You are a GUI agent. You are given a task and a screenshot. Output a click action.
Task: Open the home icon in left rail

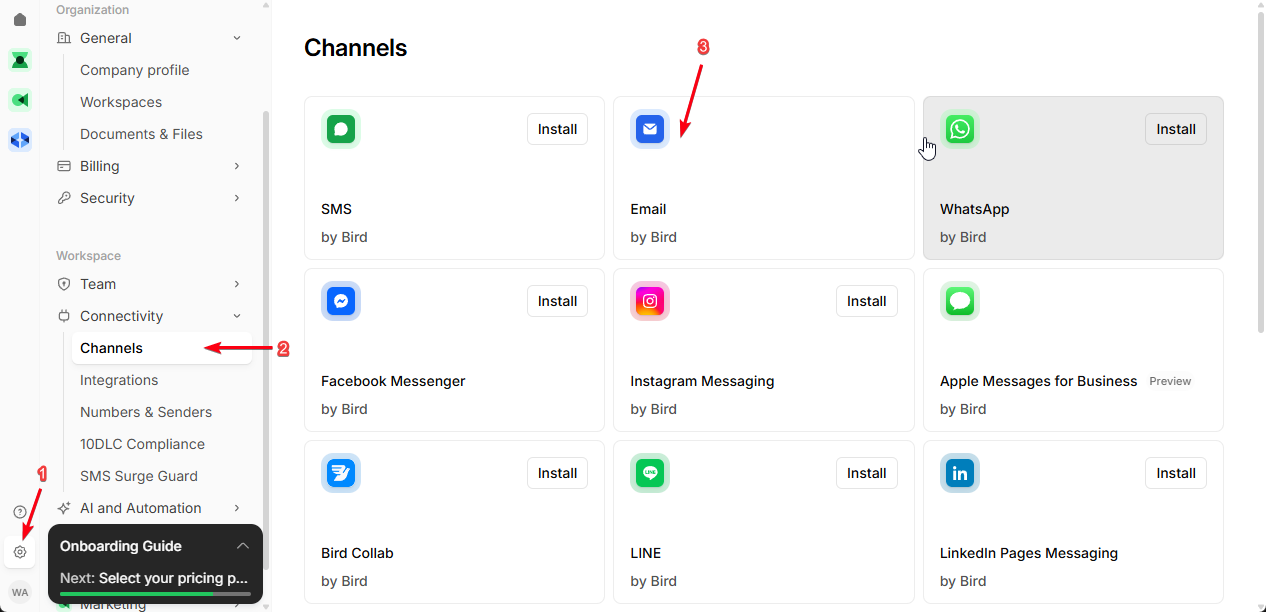tap(20, 20)
